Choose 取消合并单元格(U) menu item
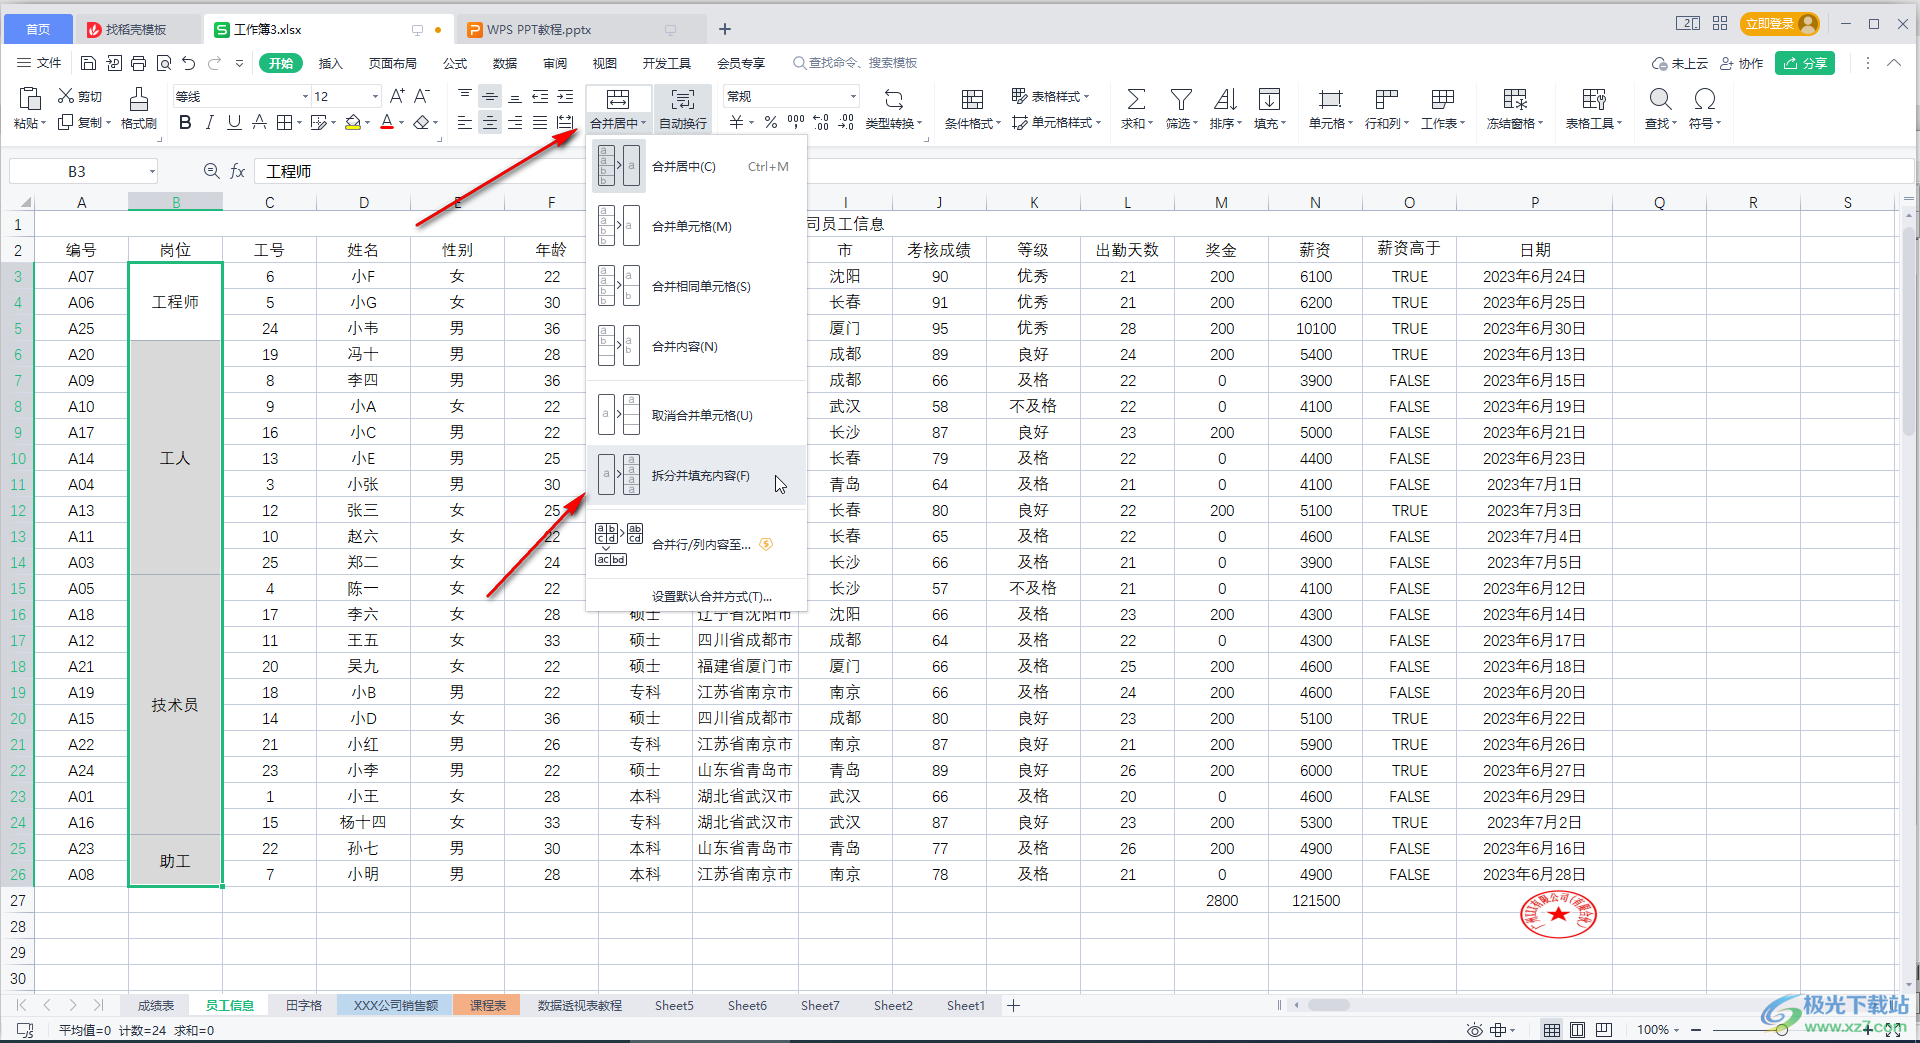This screenshot has height=1043, width=1920. point(697,415)
